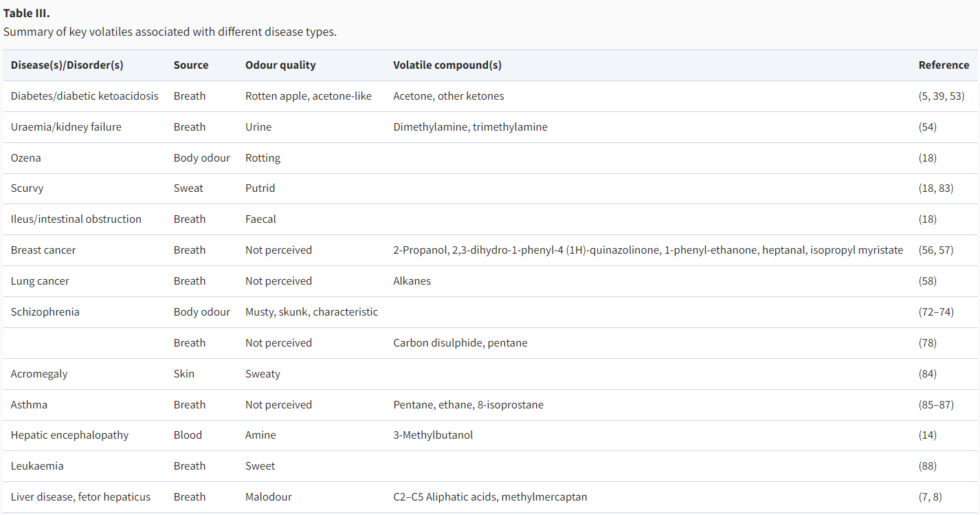Click the 3-Methylbutanol compound cell
Screen dimensions: 980x515
point(431,435)
